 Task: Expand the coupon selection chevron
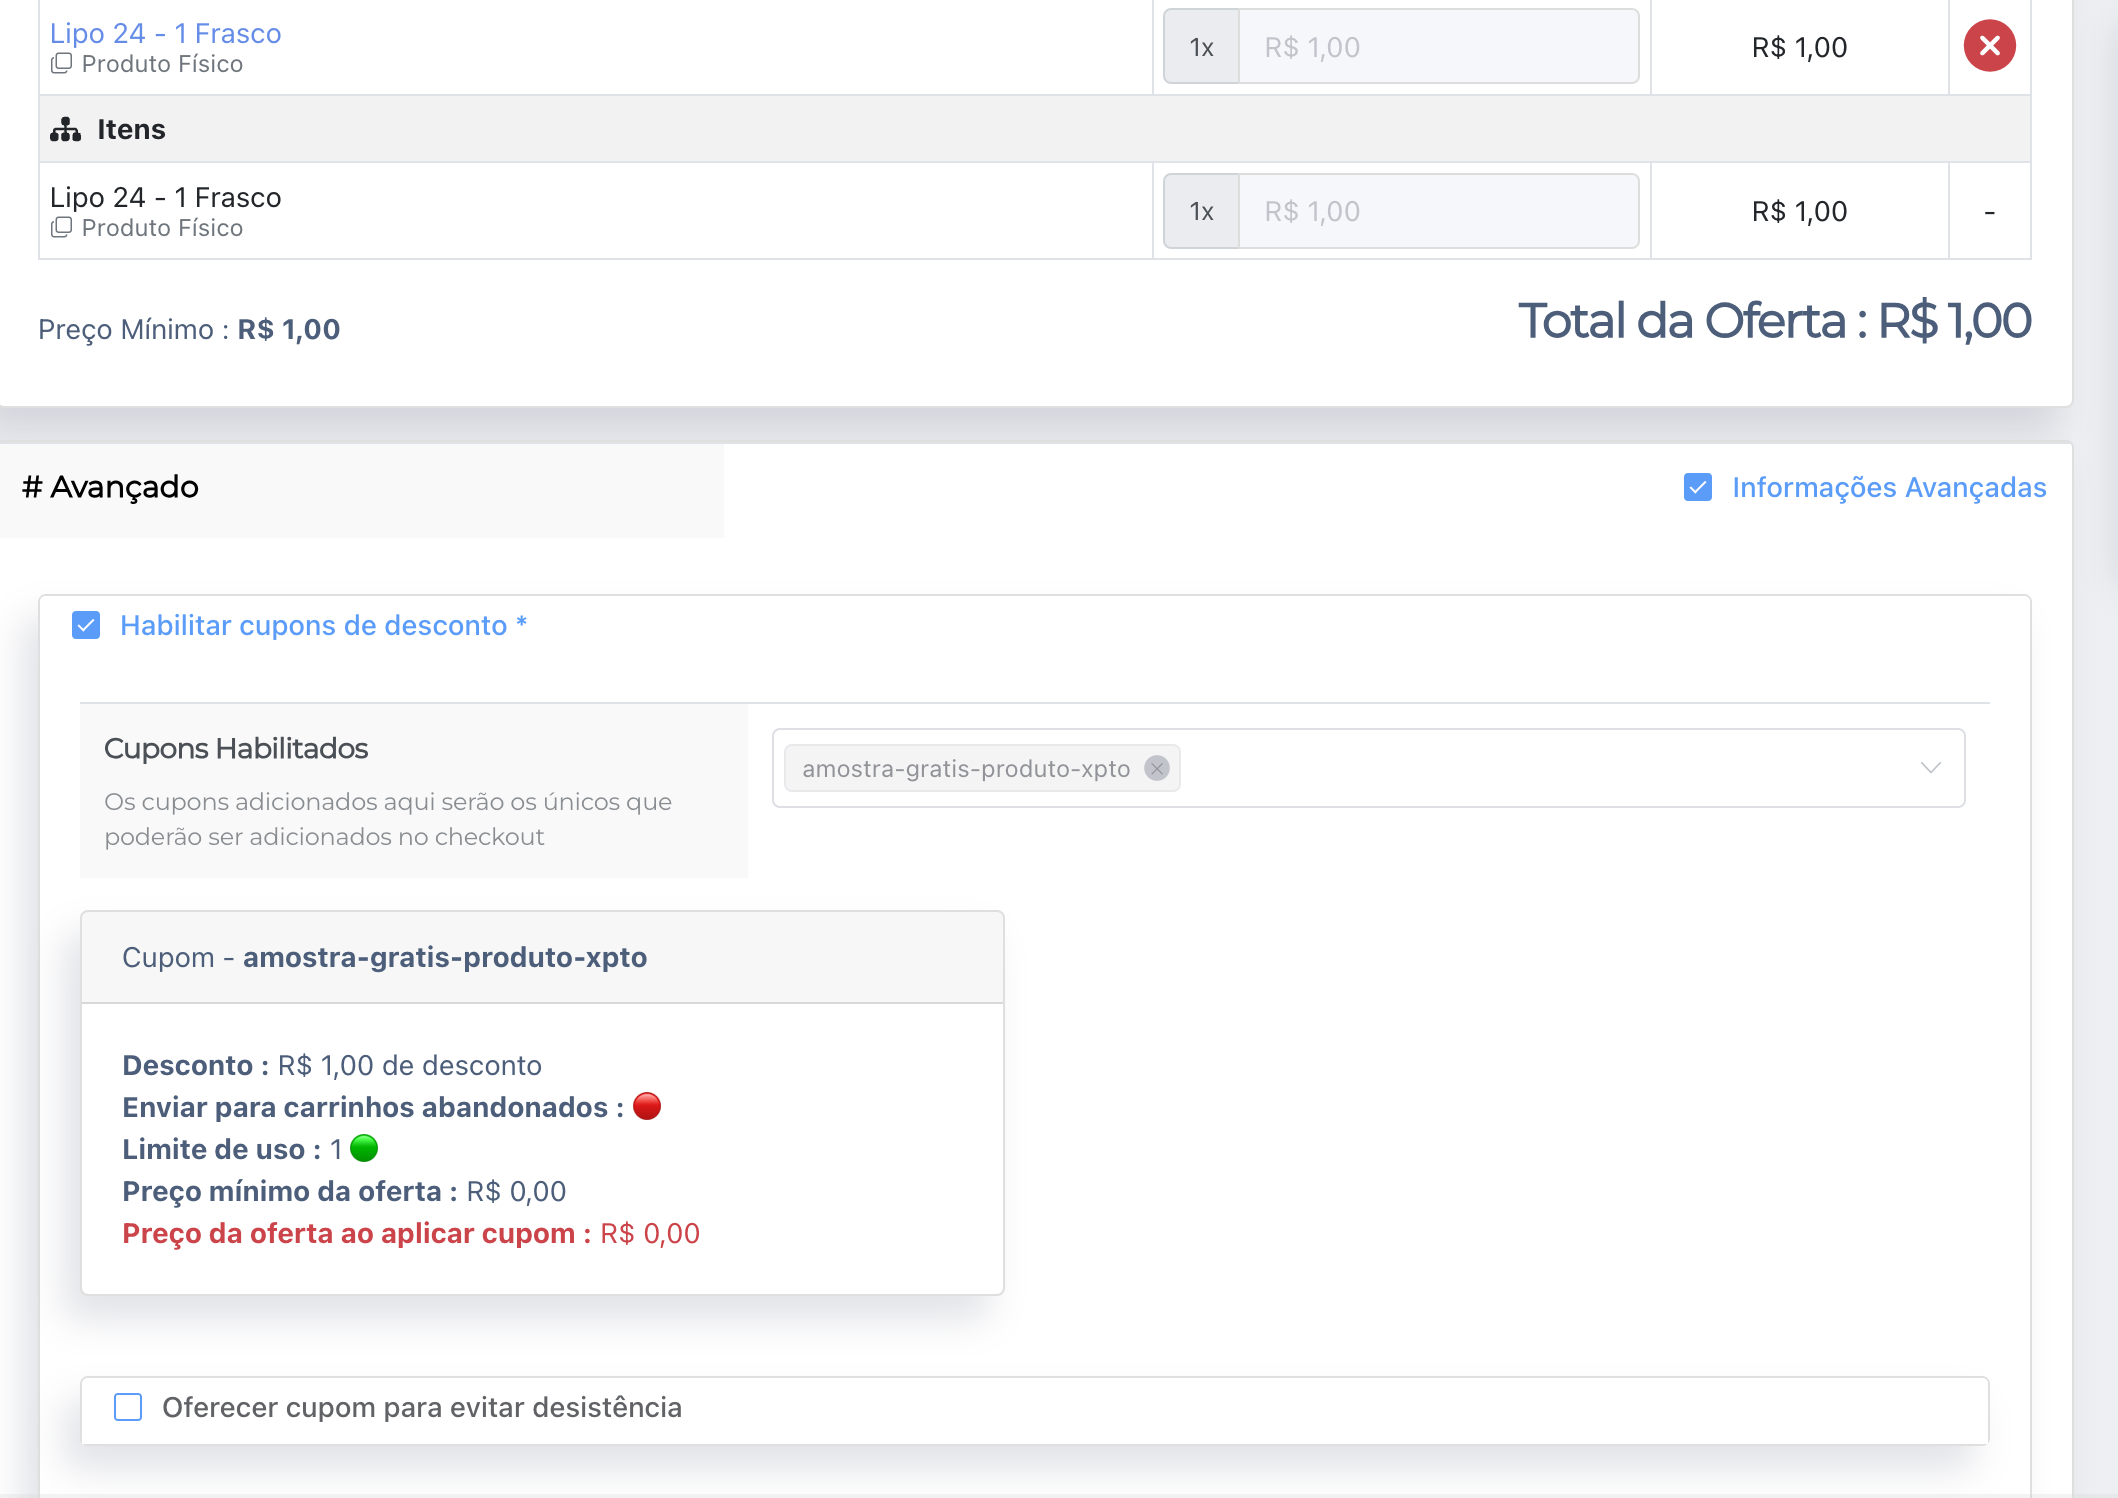coord(1930,768)
